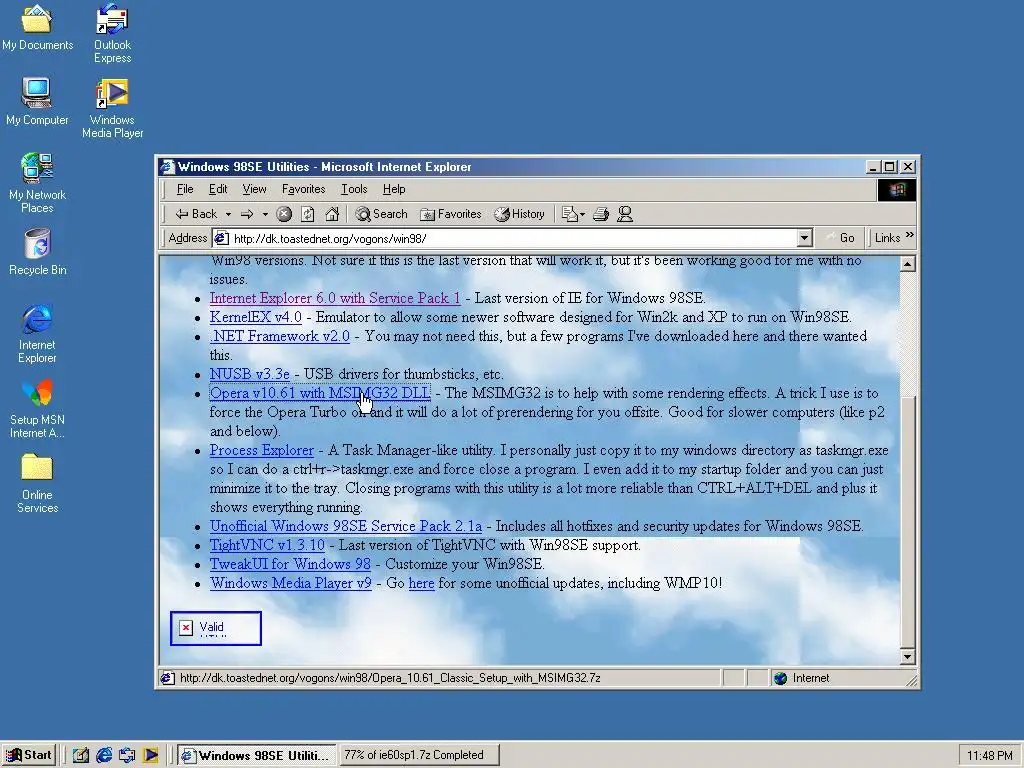Select My Network Places icon
This screenshot has height=768, width=1024.
click(37, 183)
